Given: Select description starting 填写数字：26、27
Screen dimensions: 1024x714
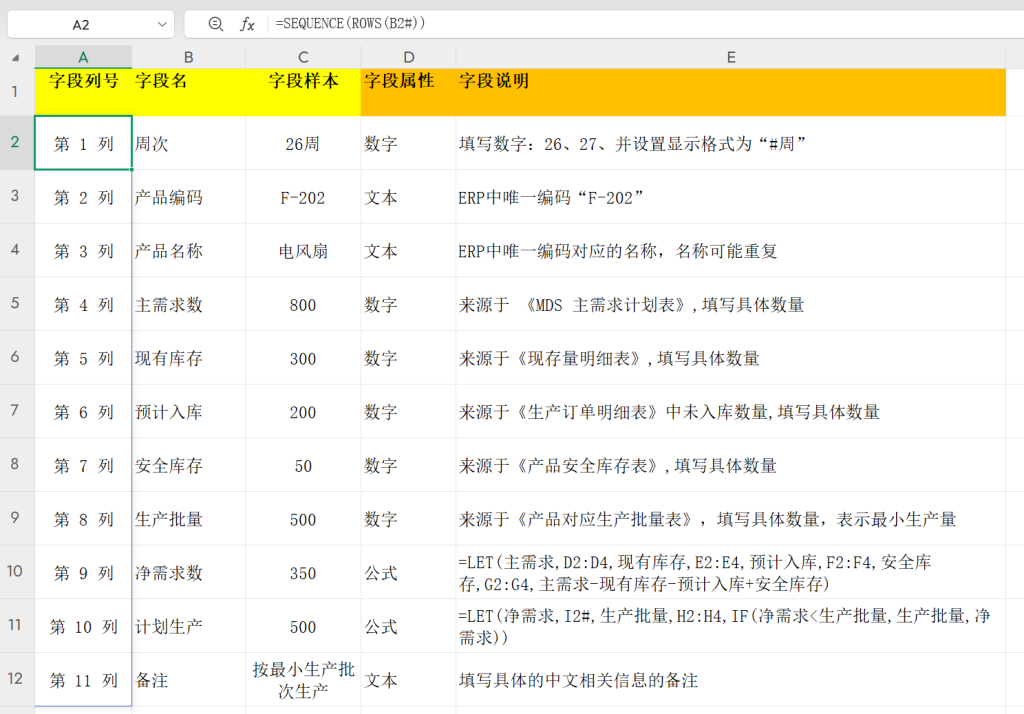Looking at the screenshot, I should (x=731, y=143).
